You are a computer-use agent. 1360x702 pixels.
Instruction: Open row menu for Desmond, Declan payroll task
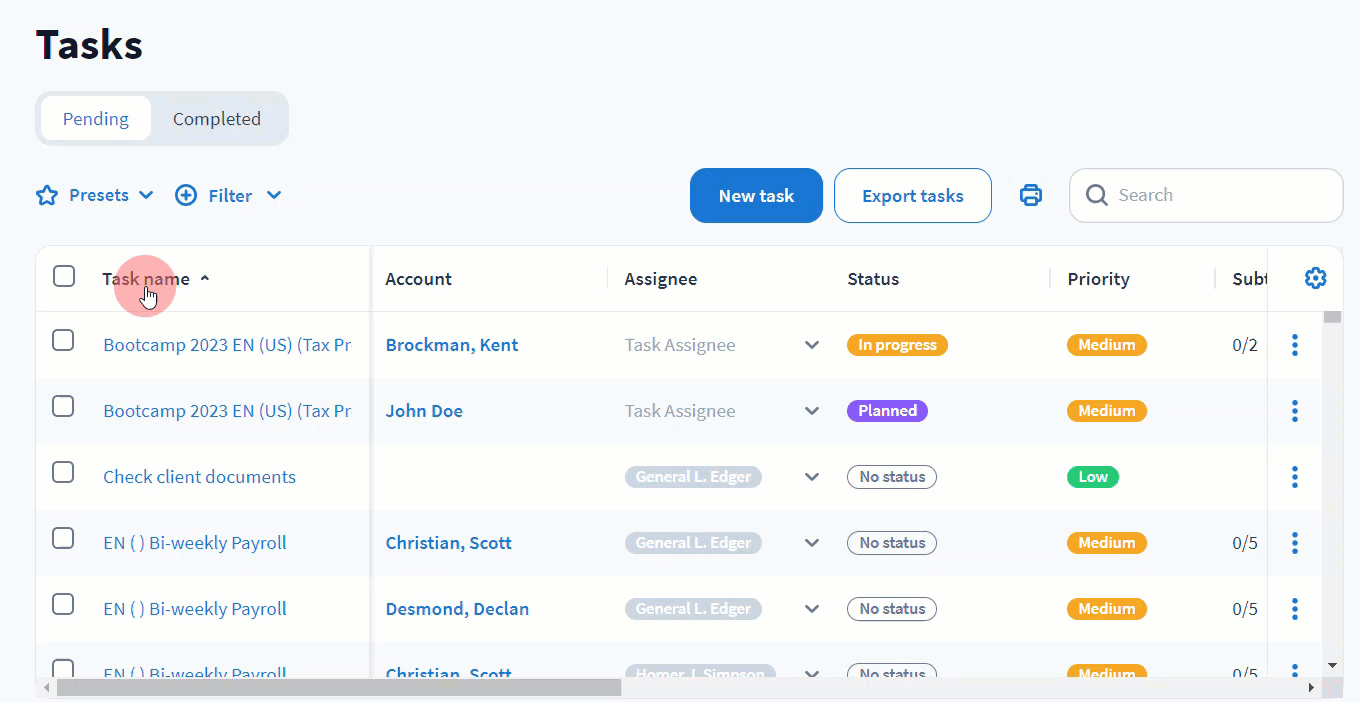pyautogui.click(x=1294, y=609)
